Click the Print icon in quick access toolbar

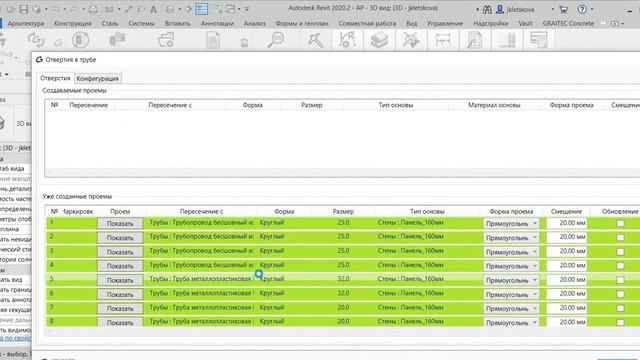pos(93,9)
